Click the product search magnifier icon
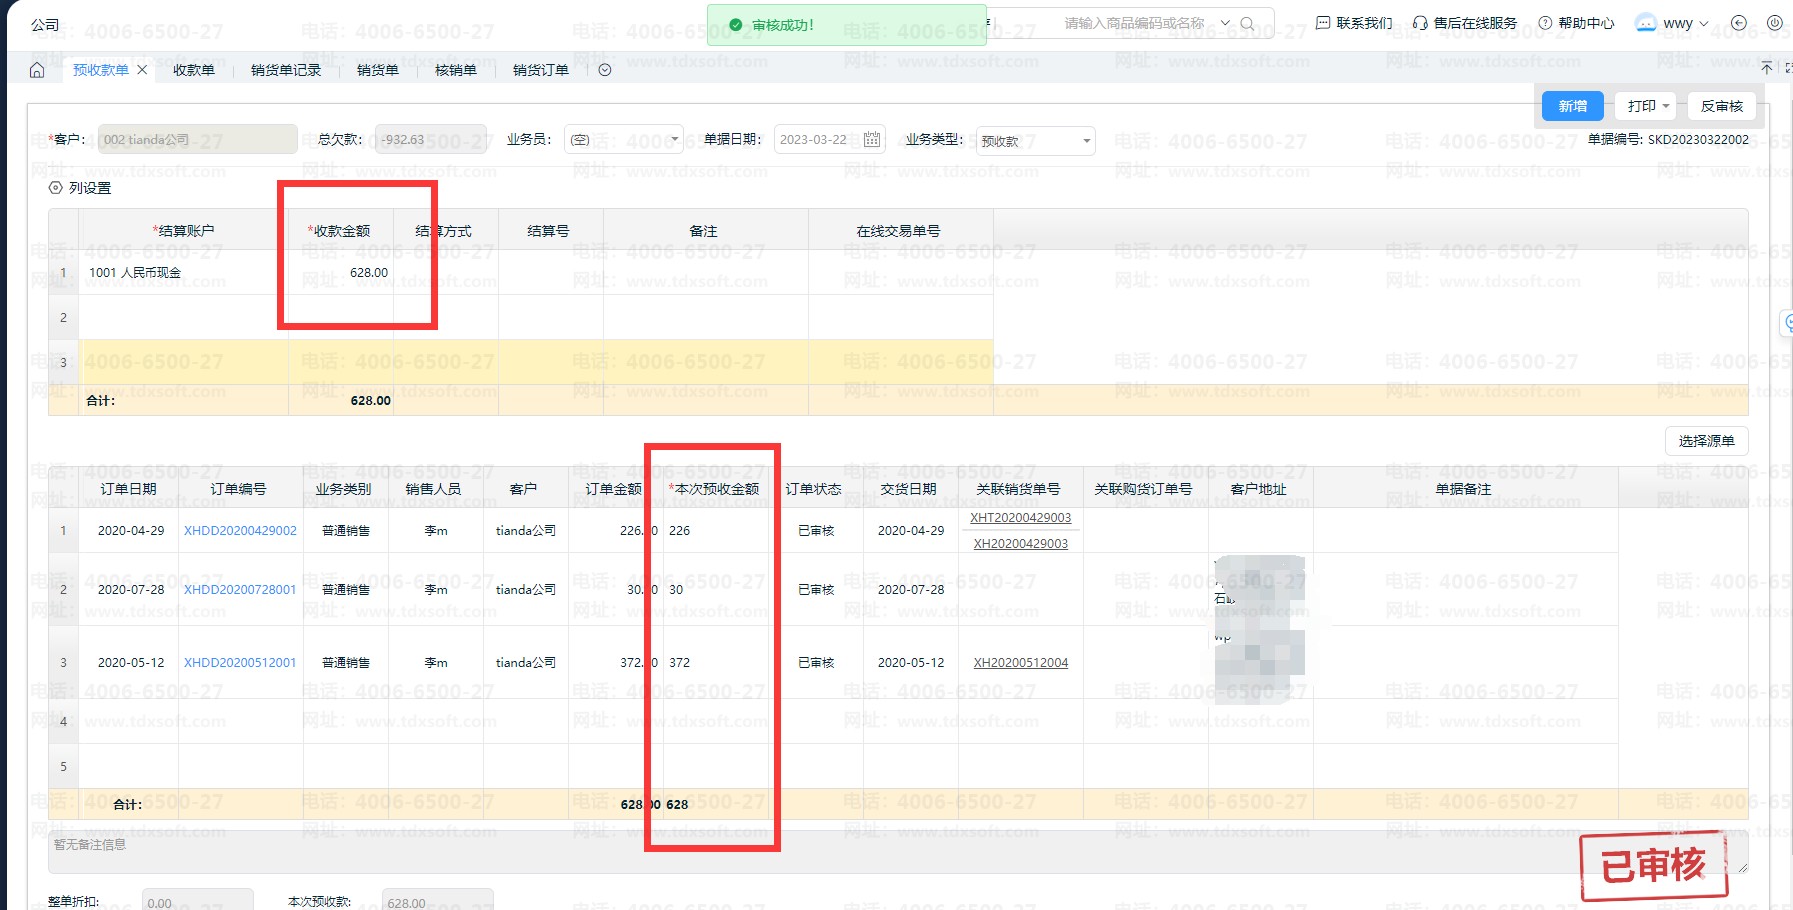The height and width of the screenshot is (910, 1793). coord(1247,23)
